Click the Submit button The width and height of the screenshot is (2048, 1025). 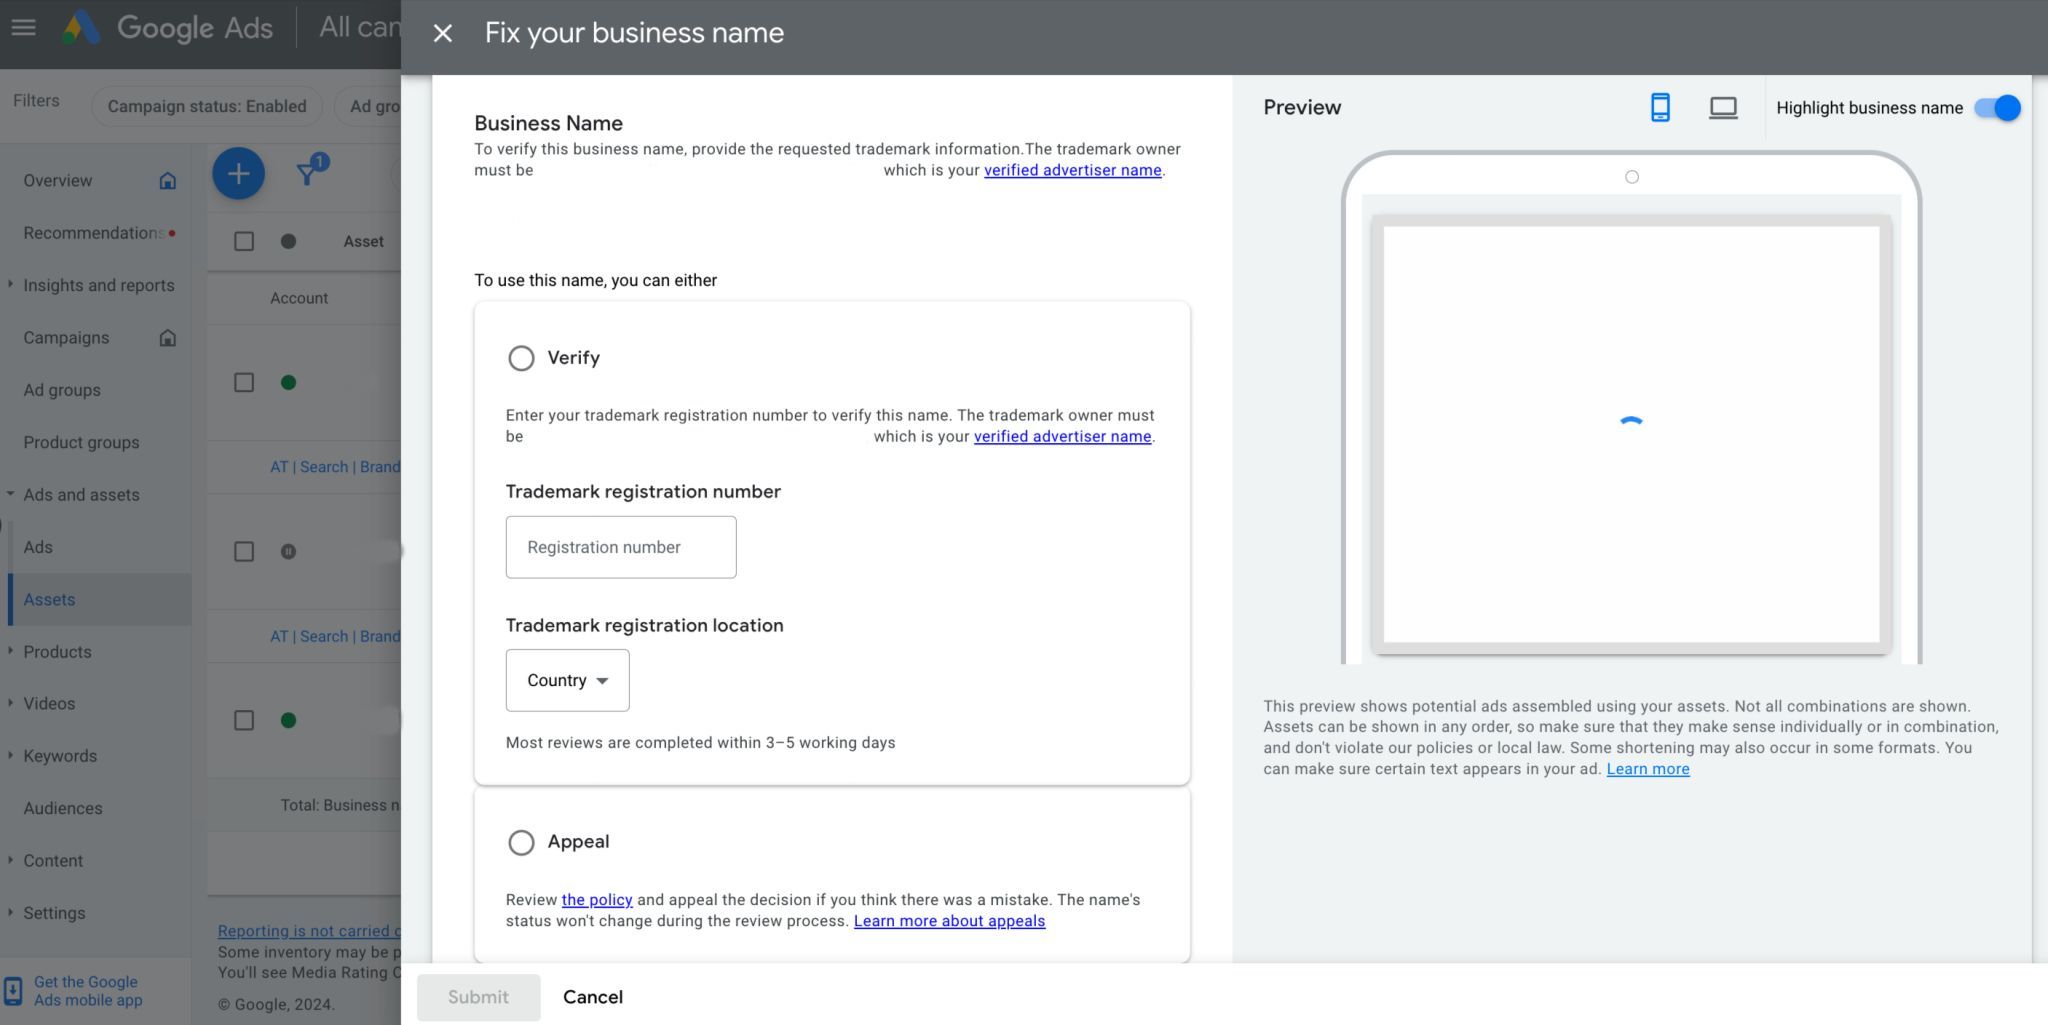point(478,997)
